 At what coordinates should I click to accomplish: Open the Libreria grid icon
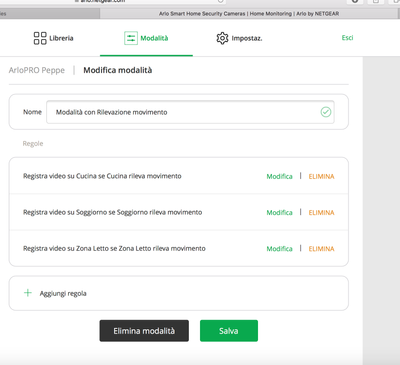click(x=40, y=38)
